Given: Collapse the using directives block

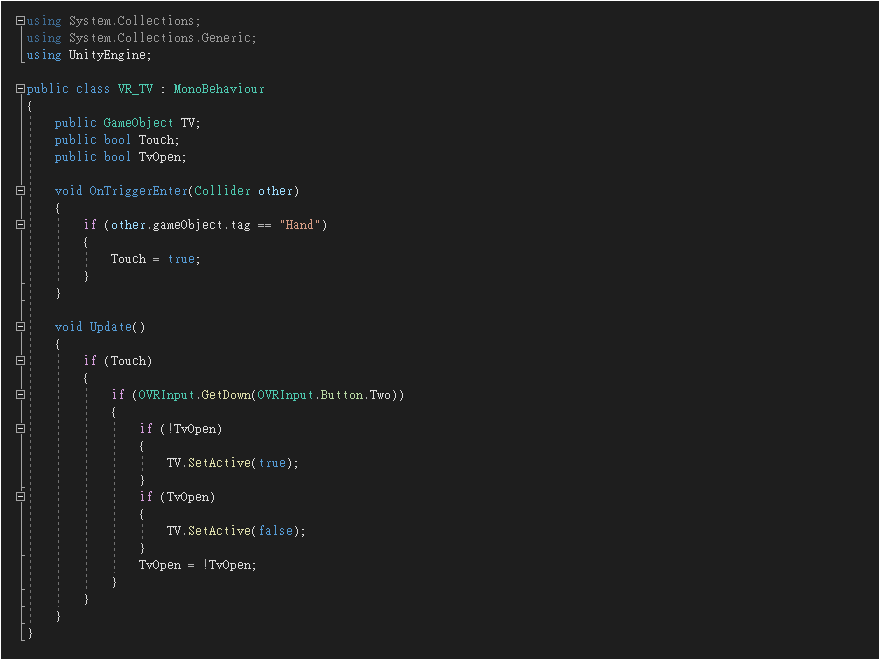Looking at the screenshot, I should click(20, 21).
